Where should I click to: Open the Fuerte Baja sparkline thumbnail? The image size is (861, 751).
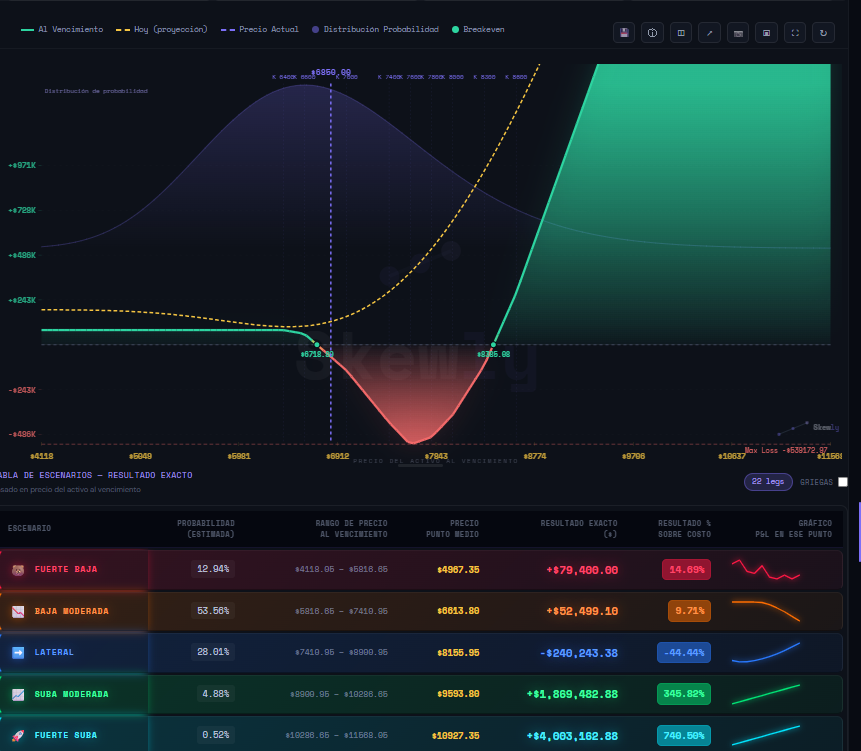pos(766,569)
